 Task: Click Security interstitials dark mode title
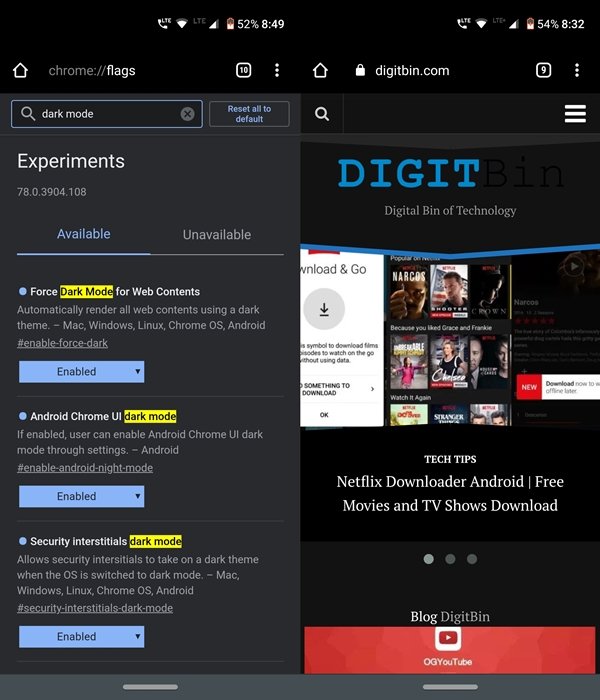106,541
